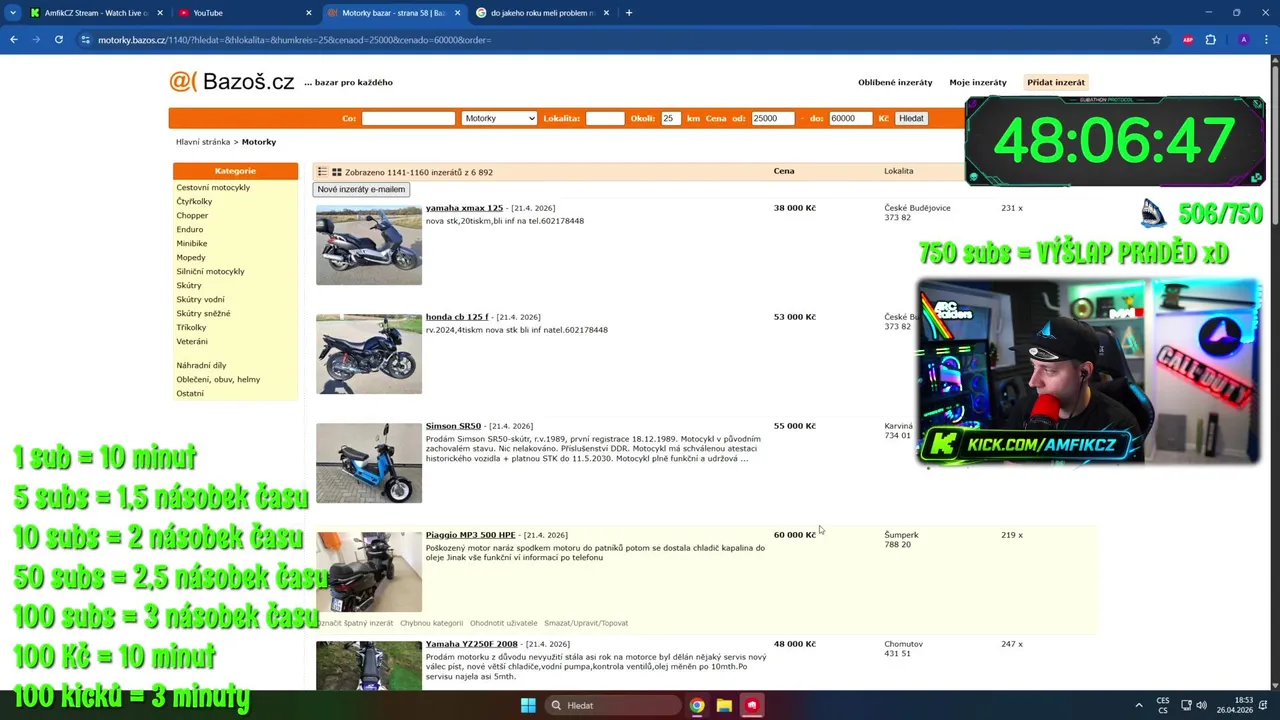1280x720 pixels.
Task: Click Hlavní stránka breadcrumb
Action: click(203, 142)
